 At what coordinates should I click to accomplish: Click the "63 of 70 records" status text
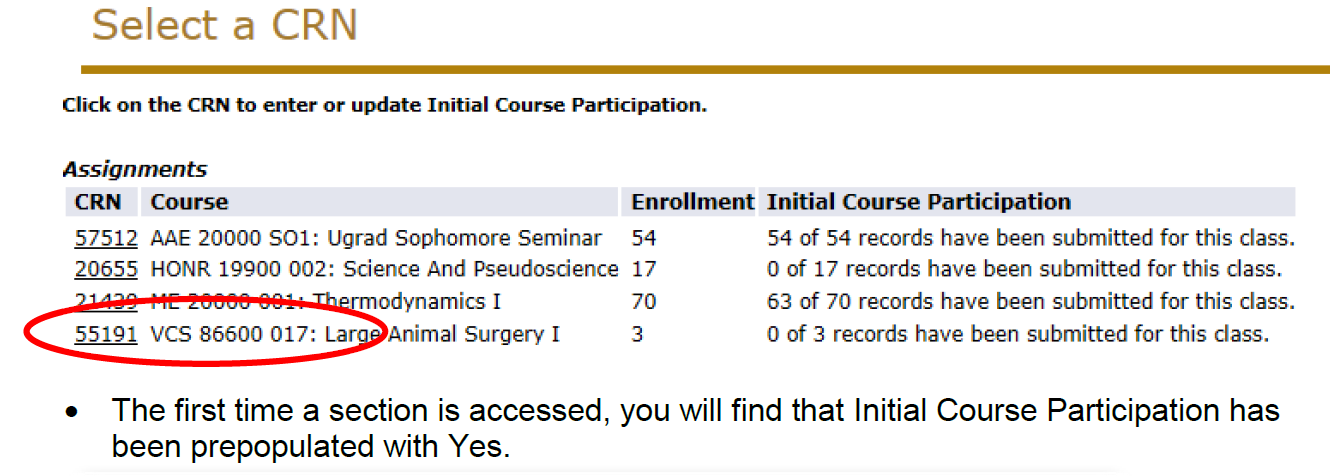click(1030, 301)
